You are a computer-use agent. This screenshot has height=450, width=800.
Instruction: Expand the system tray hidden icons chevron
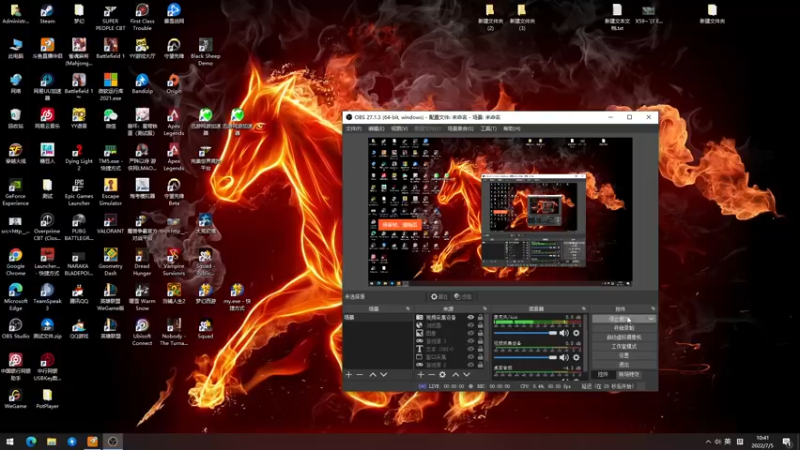point(708,442)
